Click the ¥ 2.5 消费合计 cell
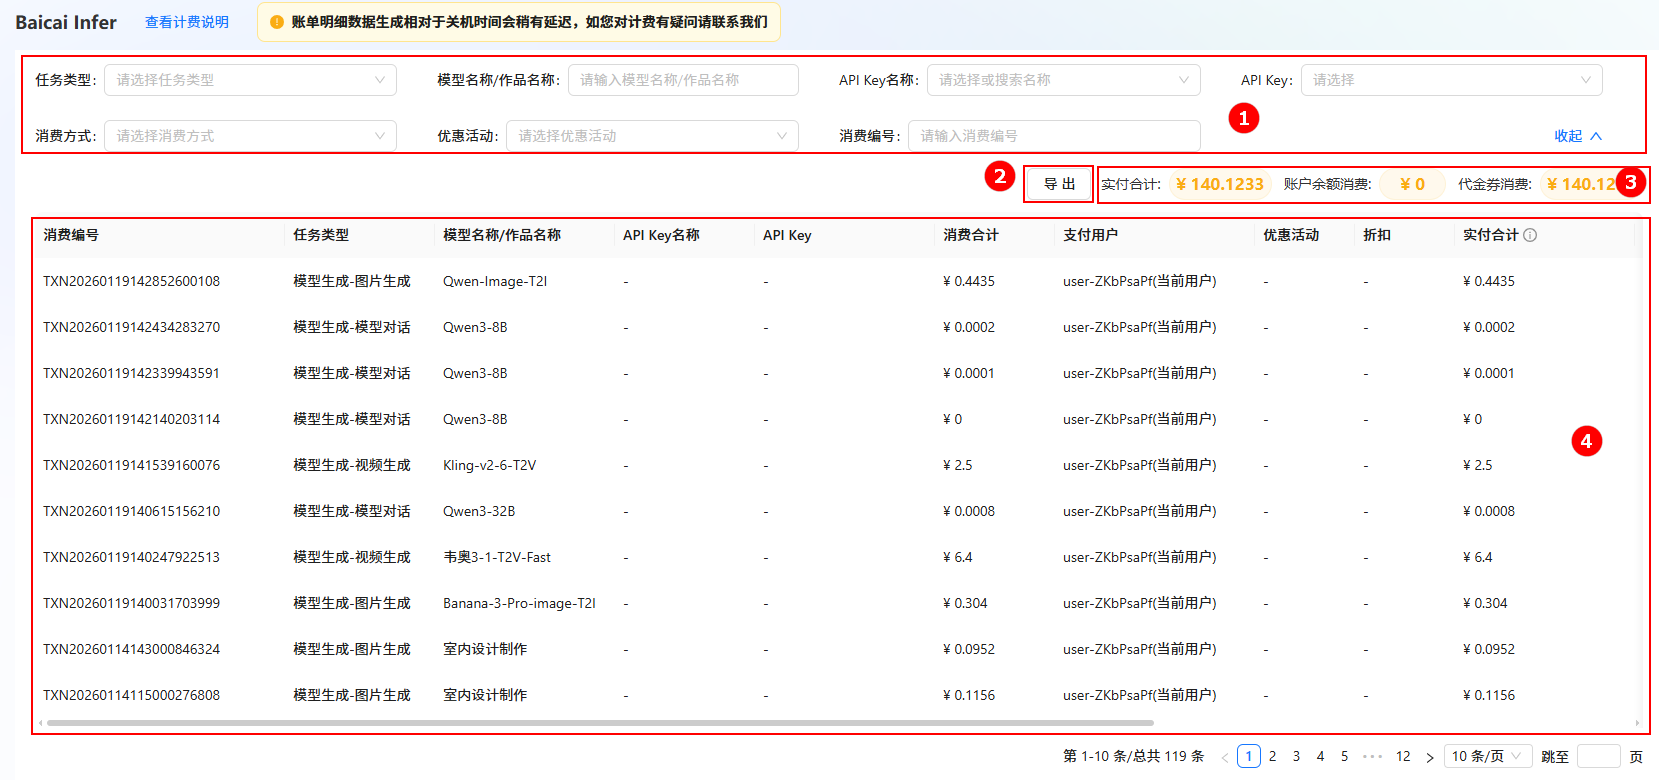This screenshot has height=780, width=1659. coord(958,465)
